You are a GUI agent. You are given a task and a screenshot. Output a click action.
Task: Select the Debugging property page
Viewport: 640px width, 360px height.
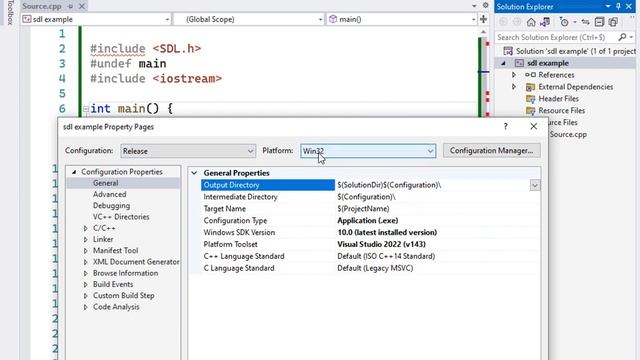coord(111,206)
